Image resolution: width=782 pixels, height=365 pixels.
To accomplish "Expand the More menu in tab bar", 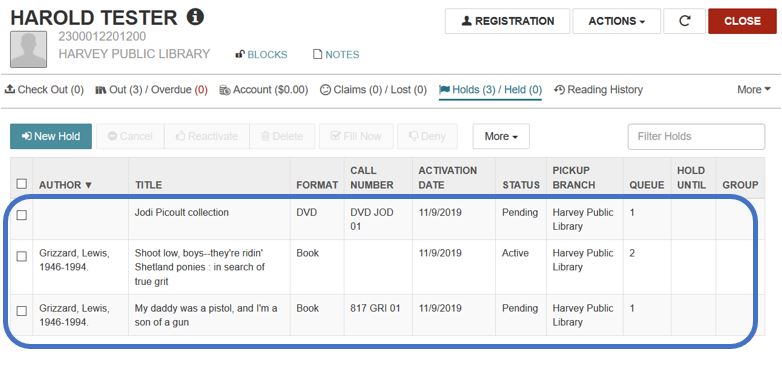I will 754,90.
